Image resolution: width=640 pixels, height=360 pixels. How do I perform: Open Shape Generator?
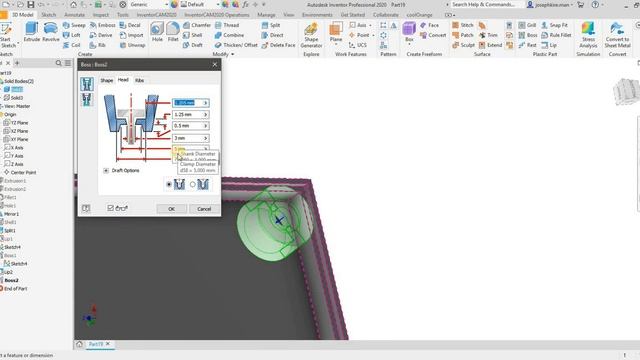click(311, 35)
